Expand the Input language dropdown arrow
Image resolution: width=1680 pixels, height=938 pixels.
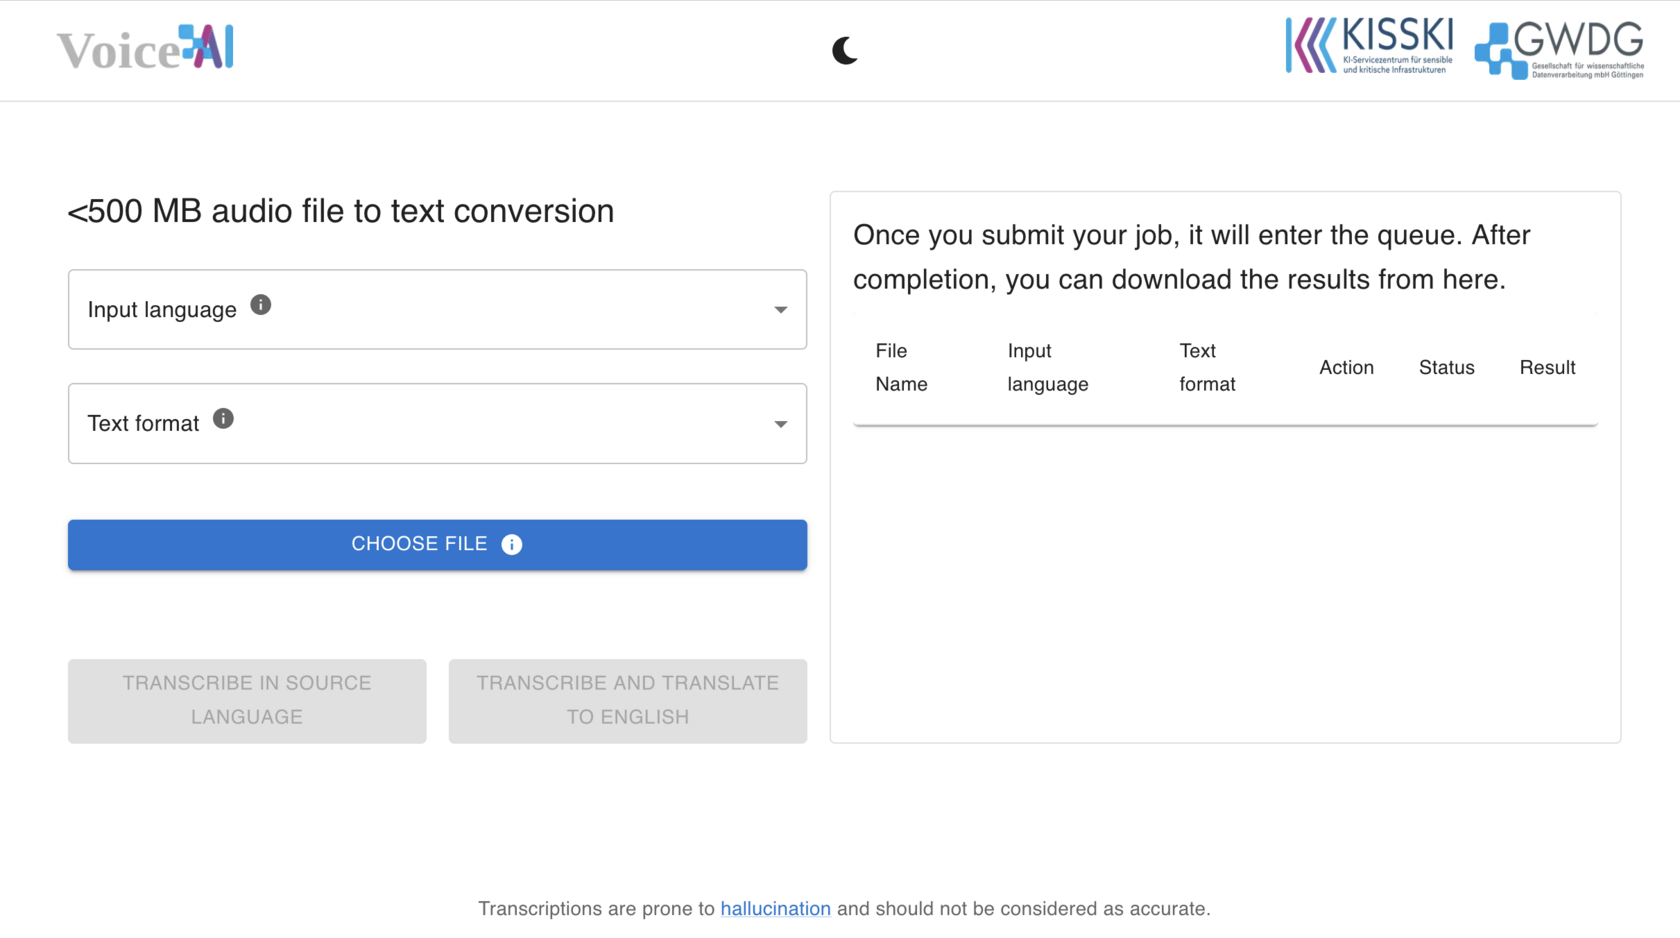[781, 310]
